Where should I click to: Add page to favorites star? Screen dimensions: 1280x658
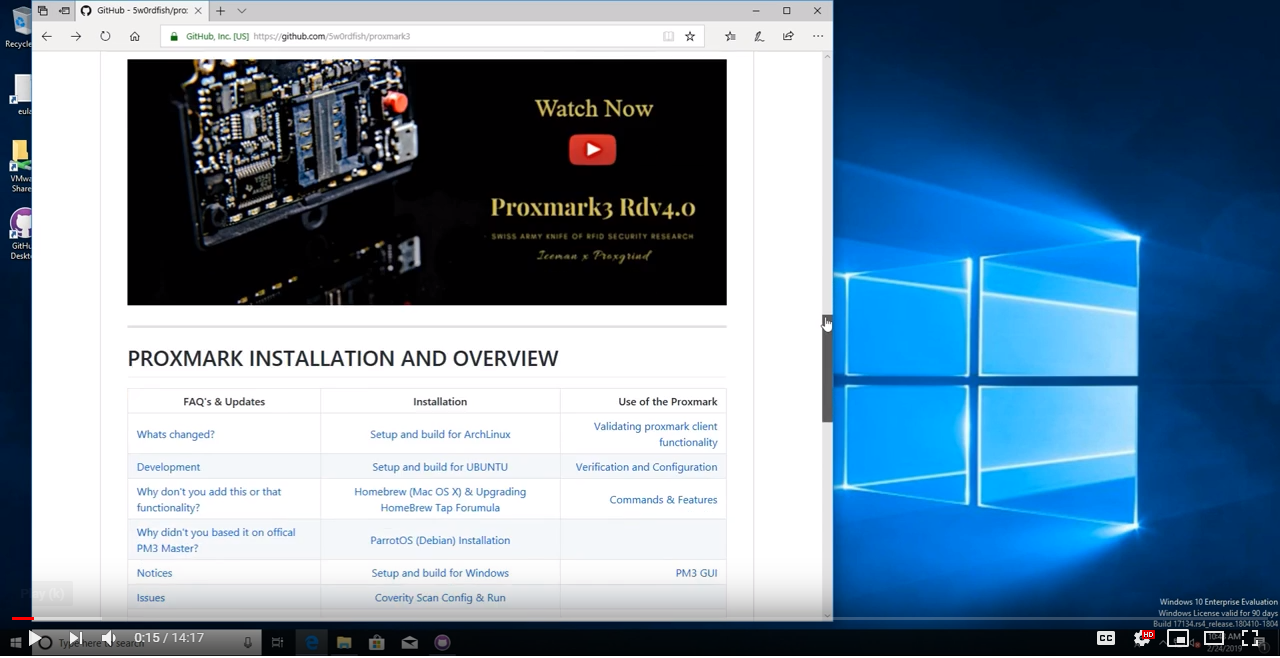click(x=690, y=36)
